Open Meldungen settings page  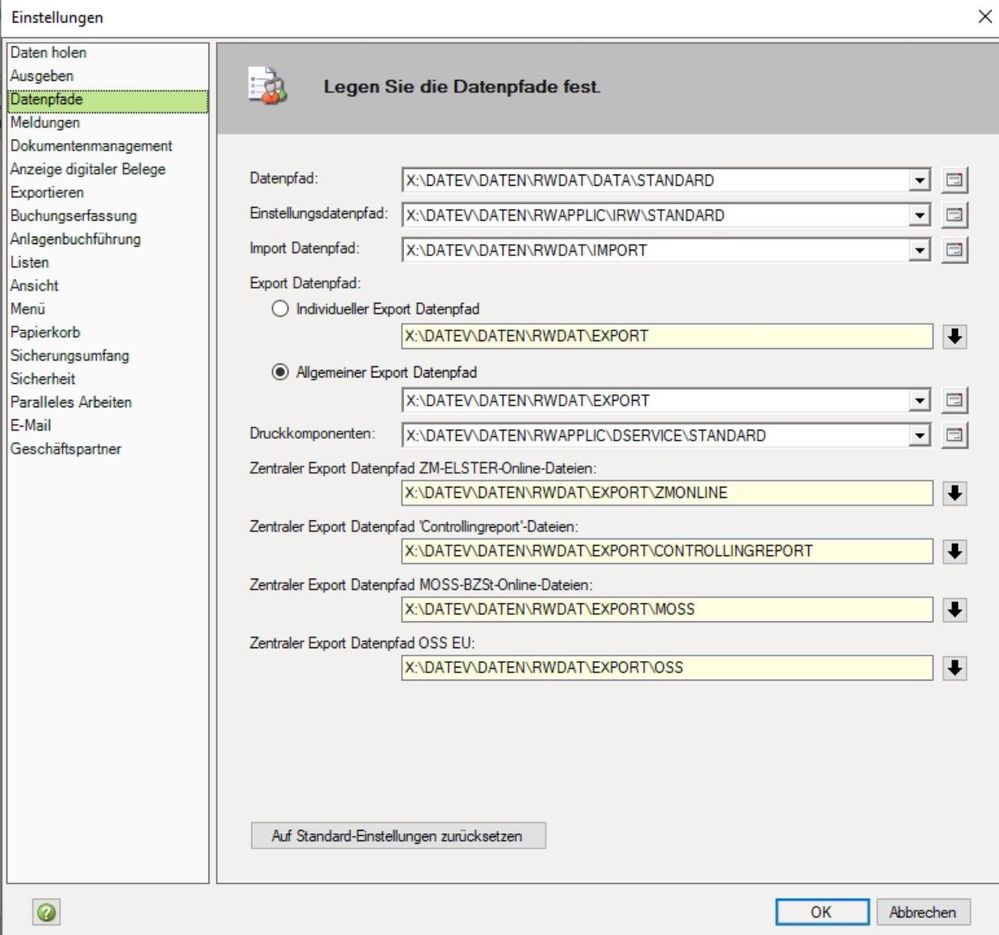(x=108, y=123)
